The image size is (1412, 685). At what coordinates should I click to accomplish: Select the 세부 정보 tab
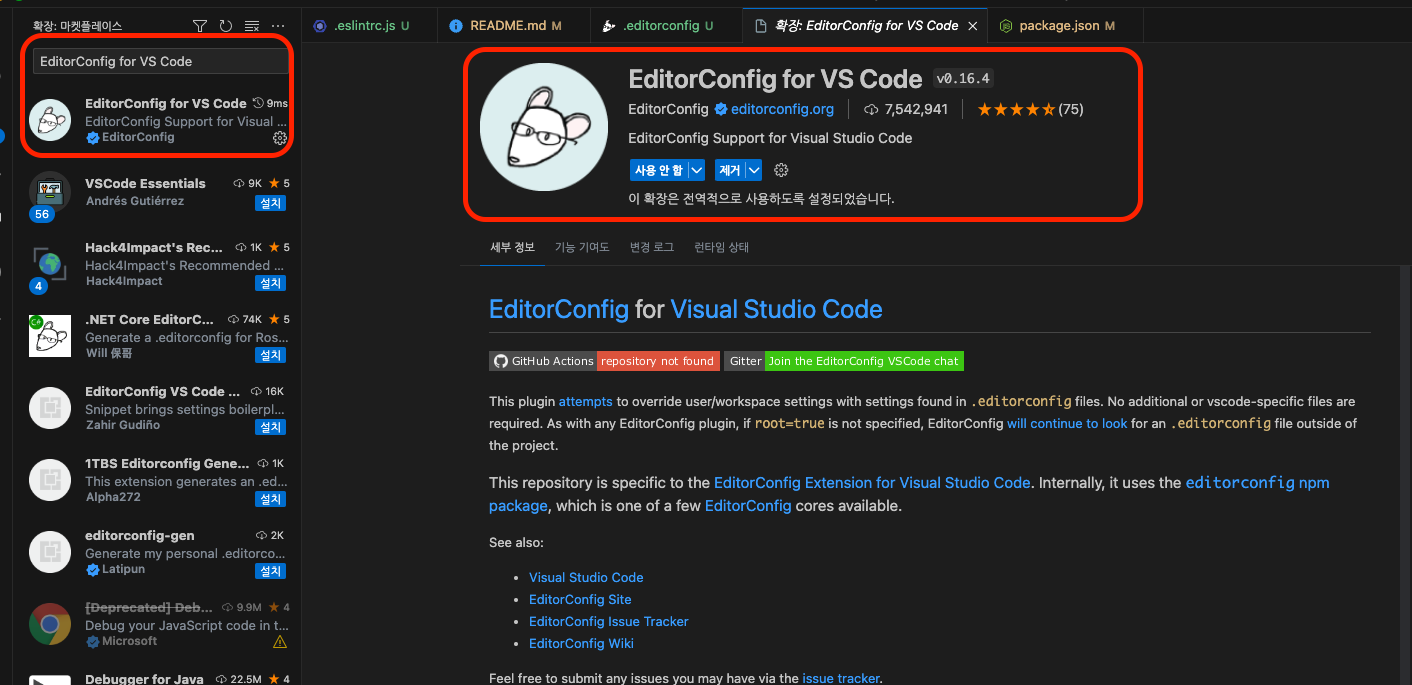click(512, 247)
